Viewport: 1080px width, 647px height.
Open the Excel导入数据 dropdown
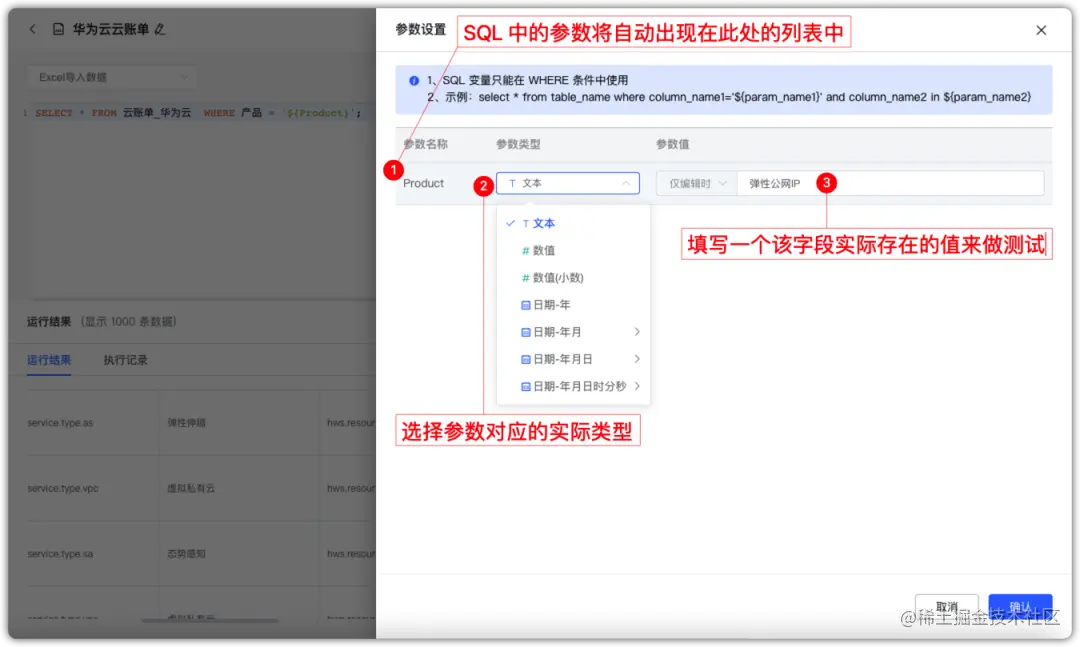click(112, 77)
